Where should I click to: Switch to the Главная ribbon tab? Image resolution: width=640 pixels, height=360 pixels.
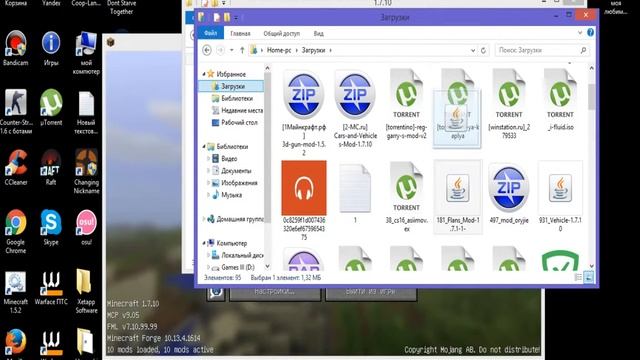tap(240, 33)
